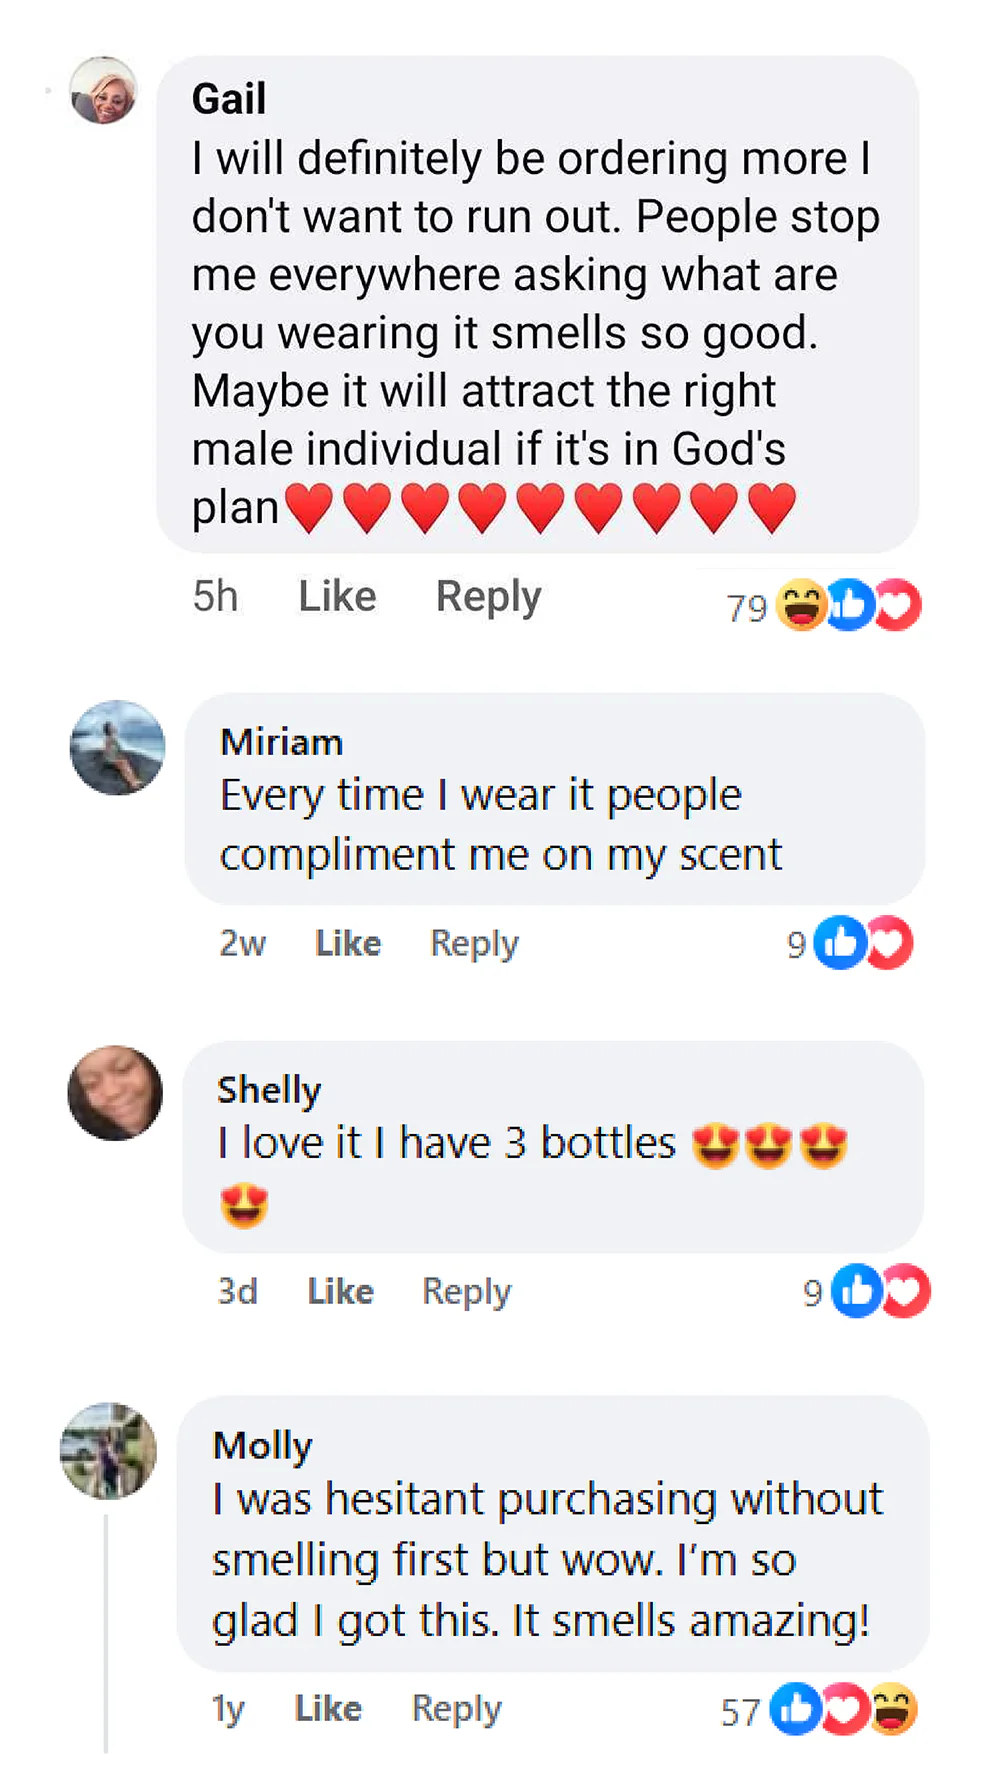Click the laughing reaction on Molly's comment
Image resolution: width=1000 pixels, height=1778 pixels.
point(893,1709)
